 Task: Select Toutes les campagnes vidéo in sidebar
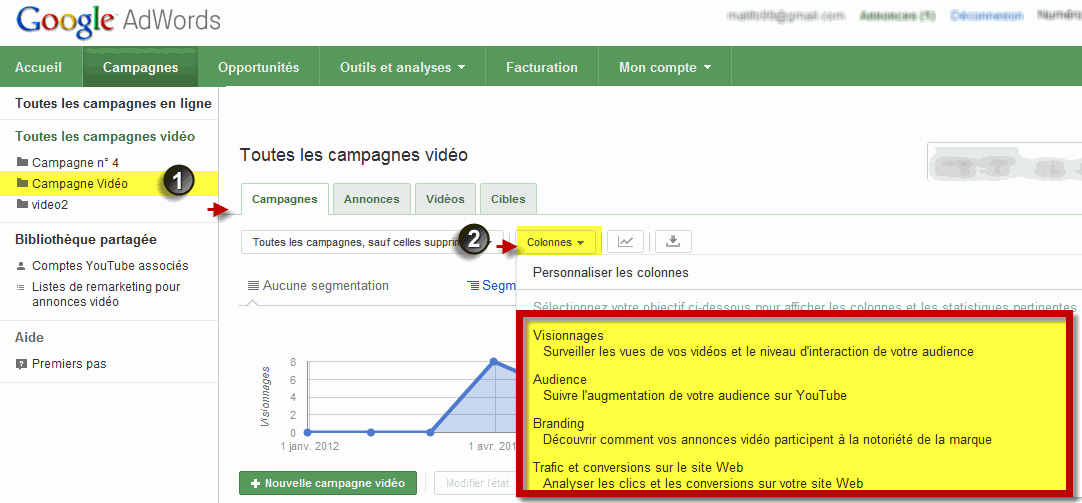click(105, 137)
